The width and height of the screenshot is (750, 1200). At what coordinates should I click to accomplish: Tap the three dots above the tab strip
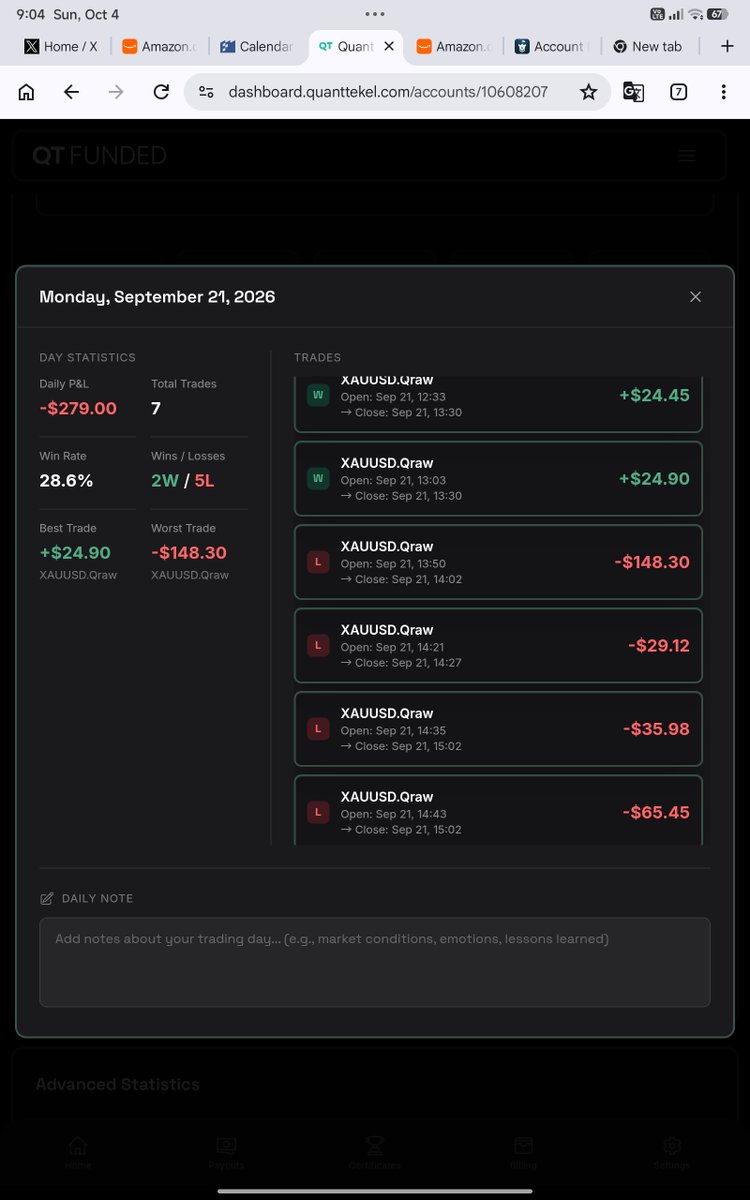(375, 14)
